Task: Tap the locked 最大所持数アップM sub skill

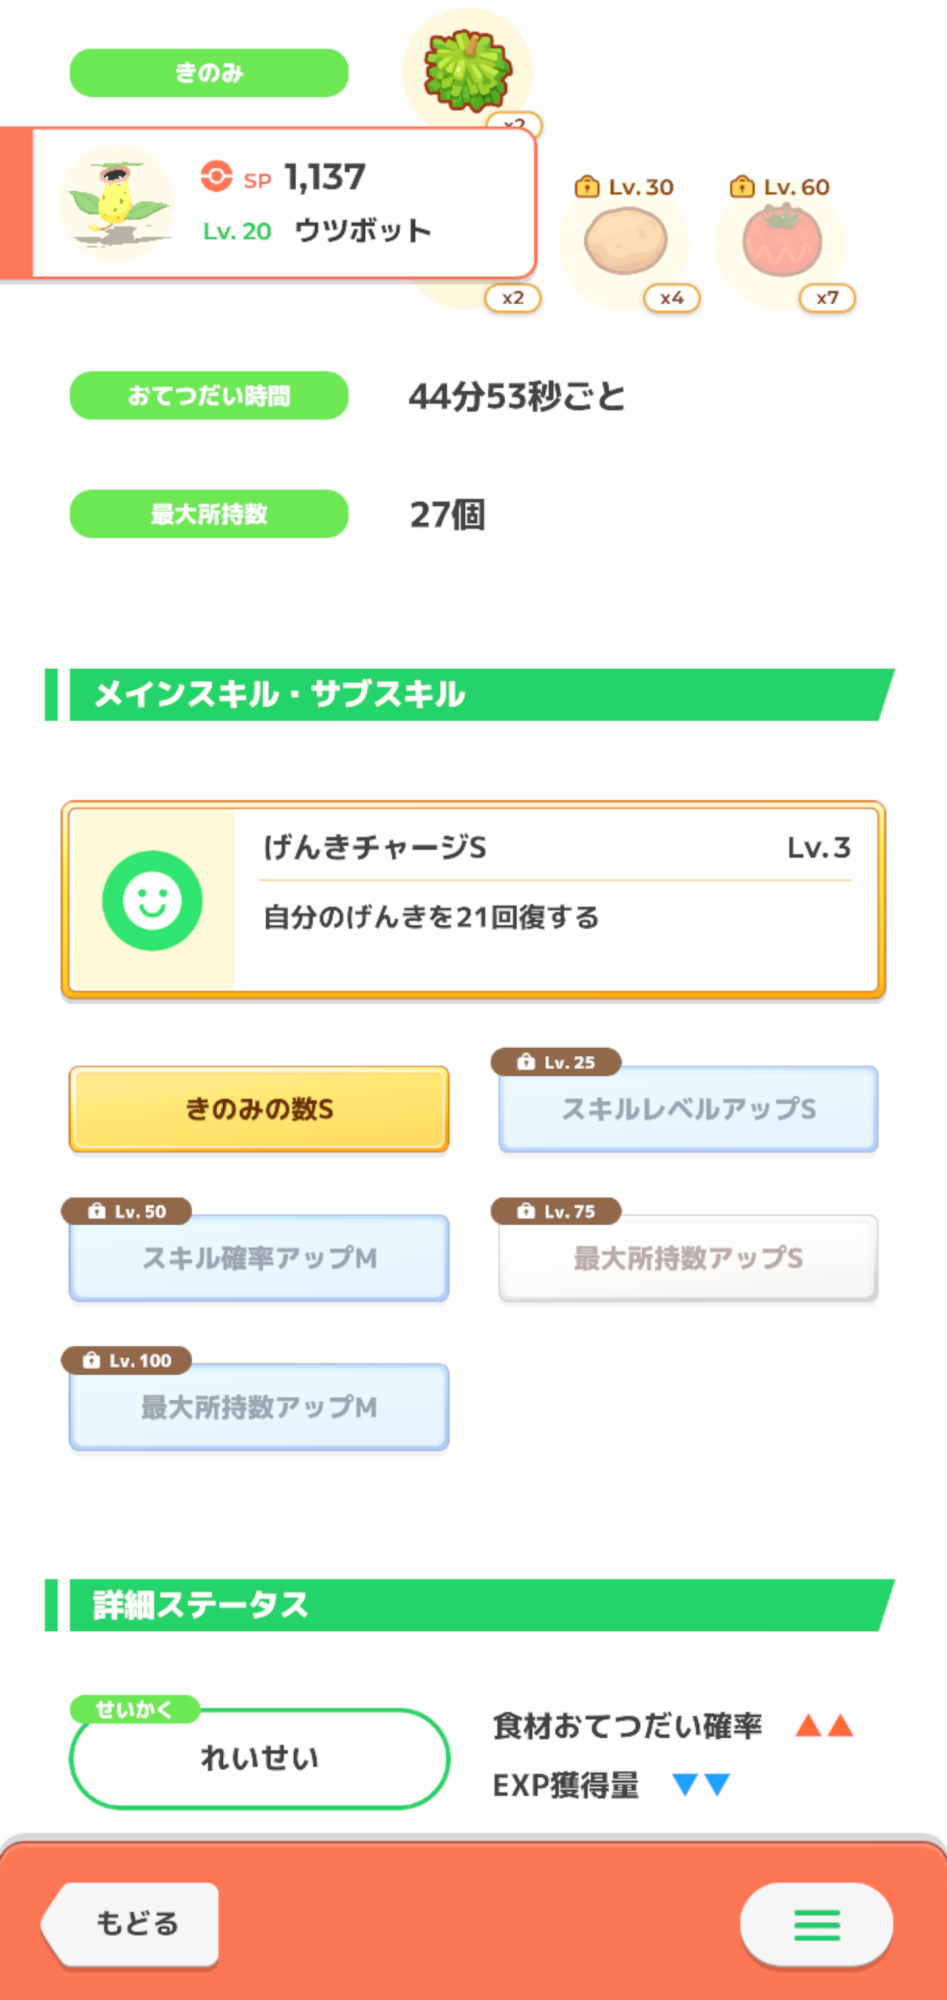Action: (x=259, y=1407)
